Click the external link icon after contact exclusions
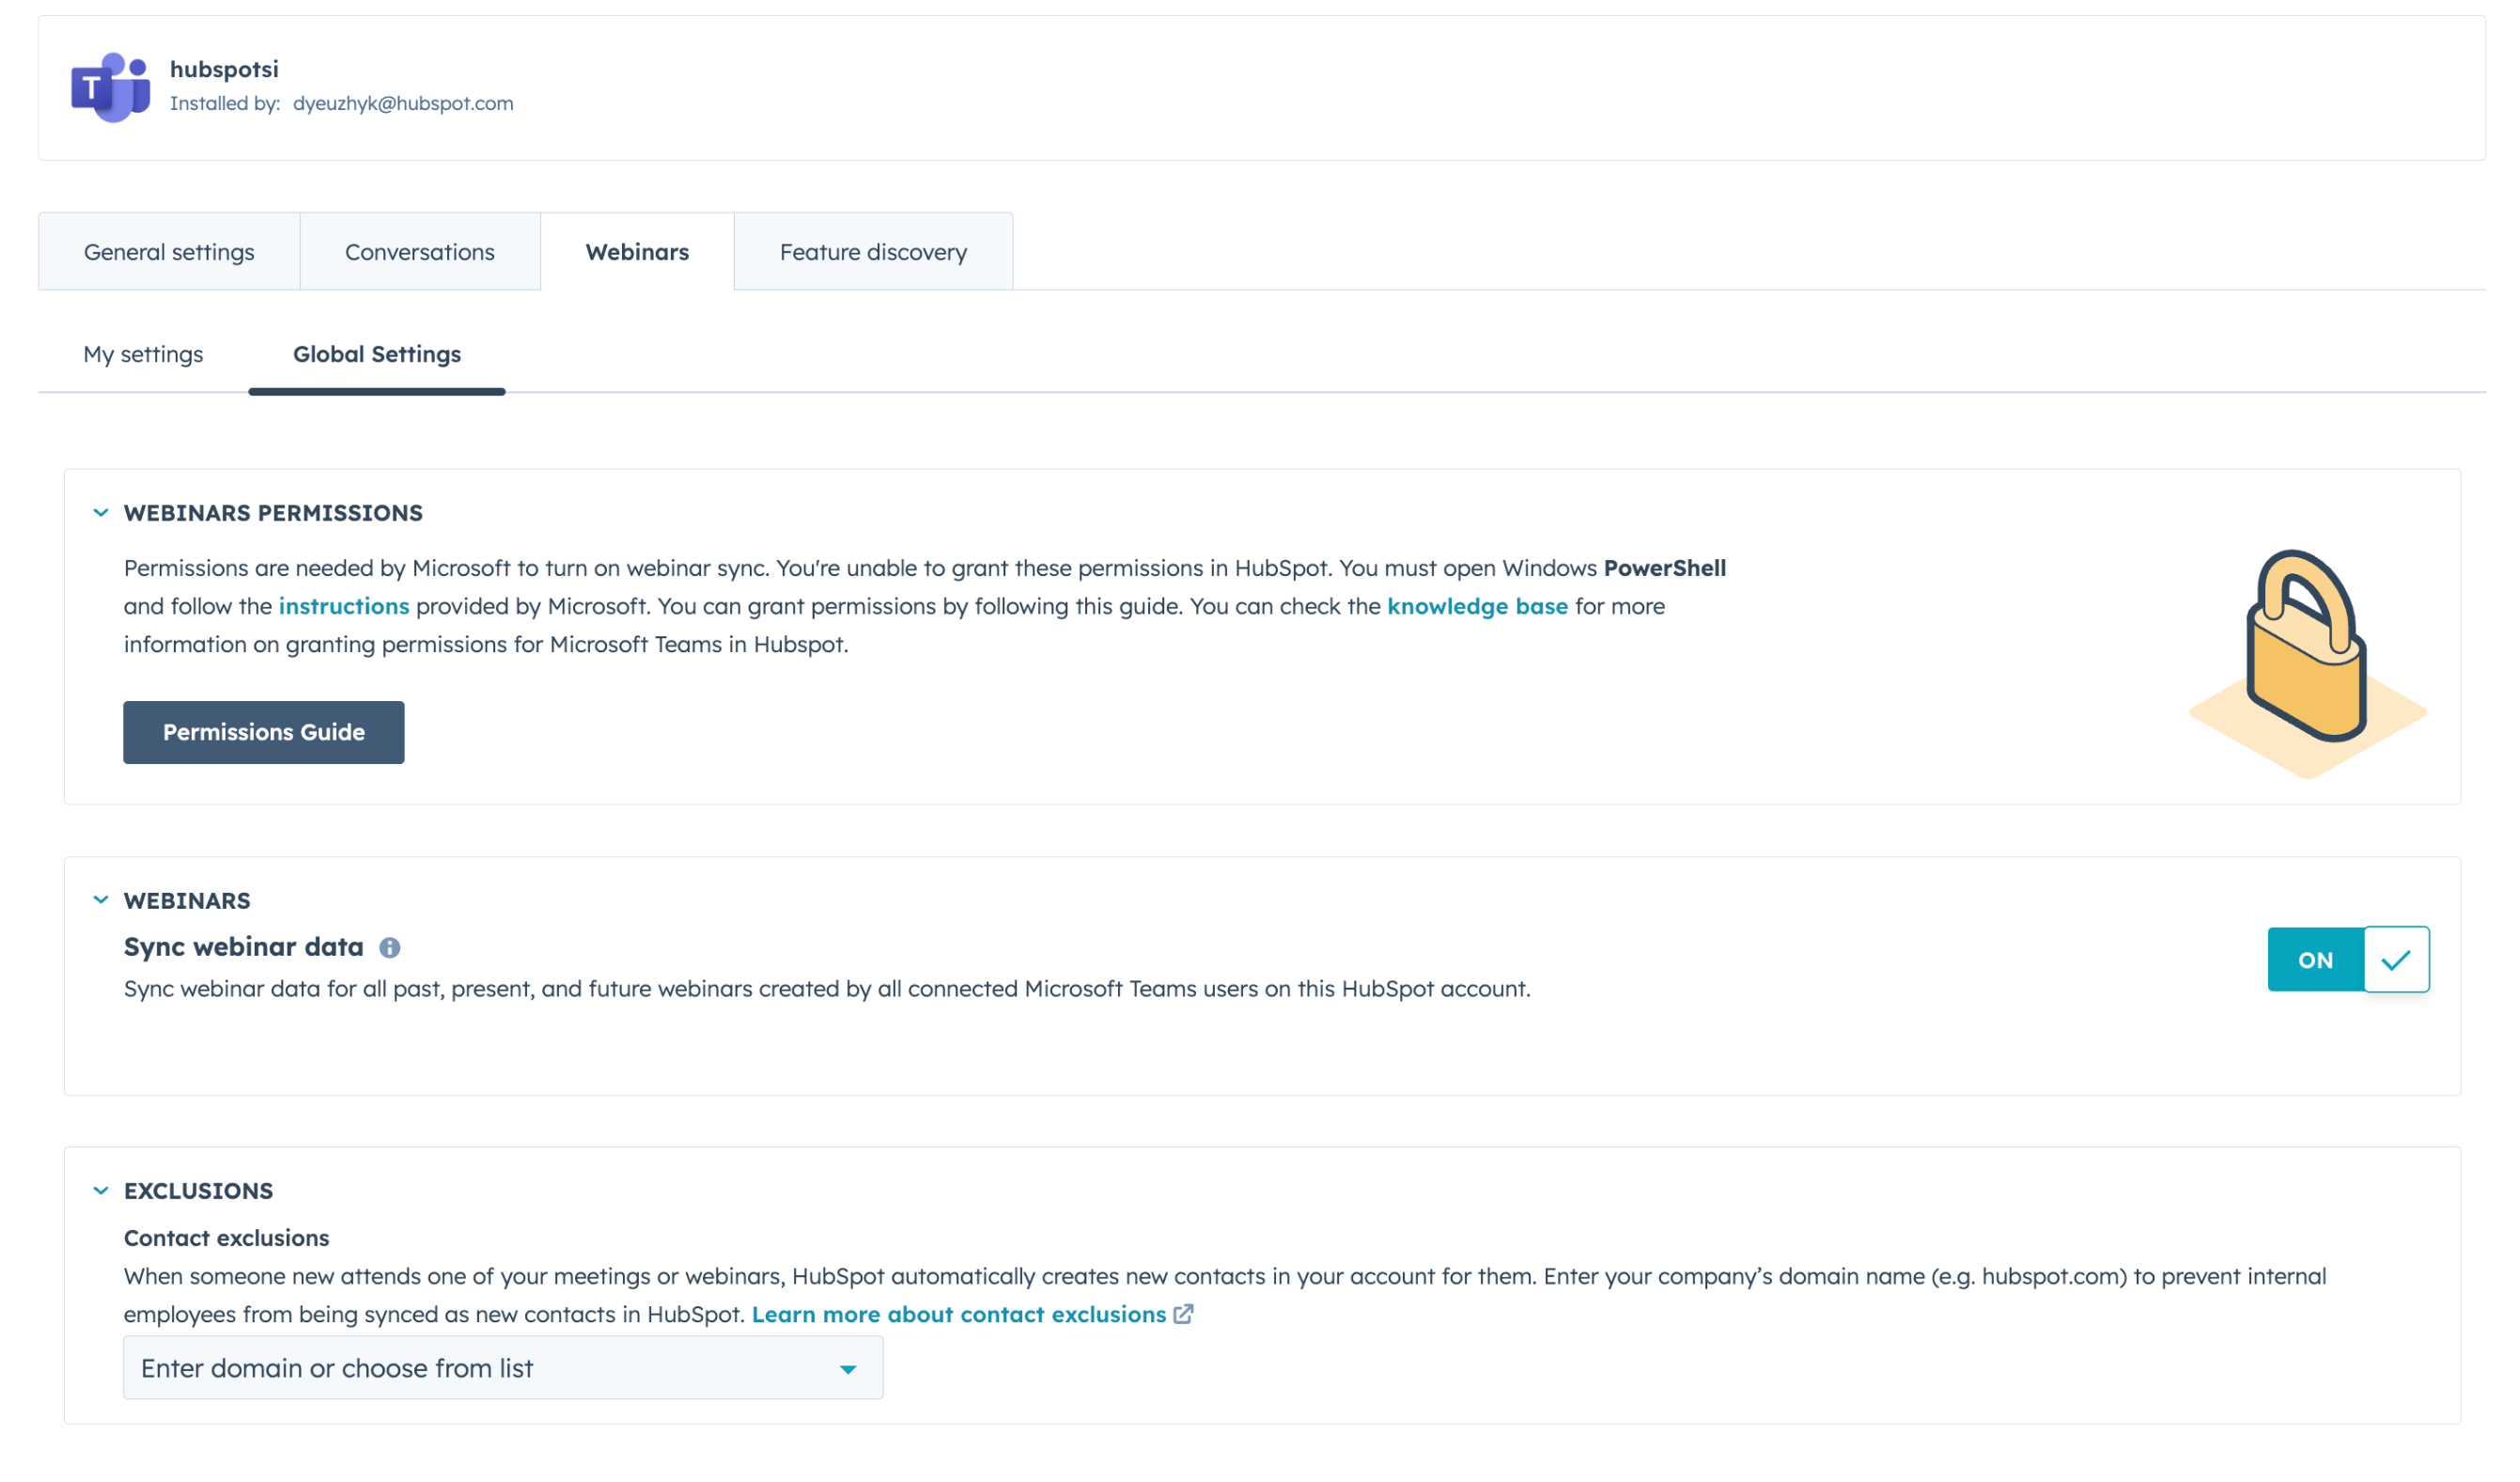The height and width of the screenshot is (1482, 2520). point(1183,1315)
